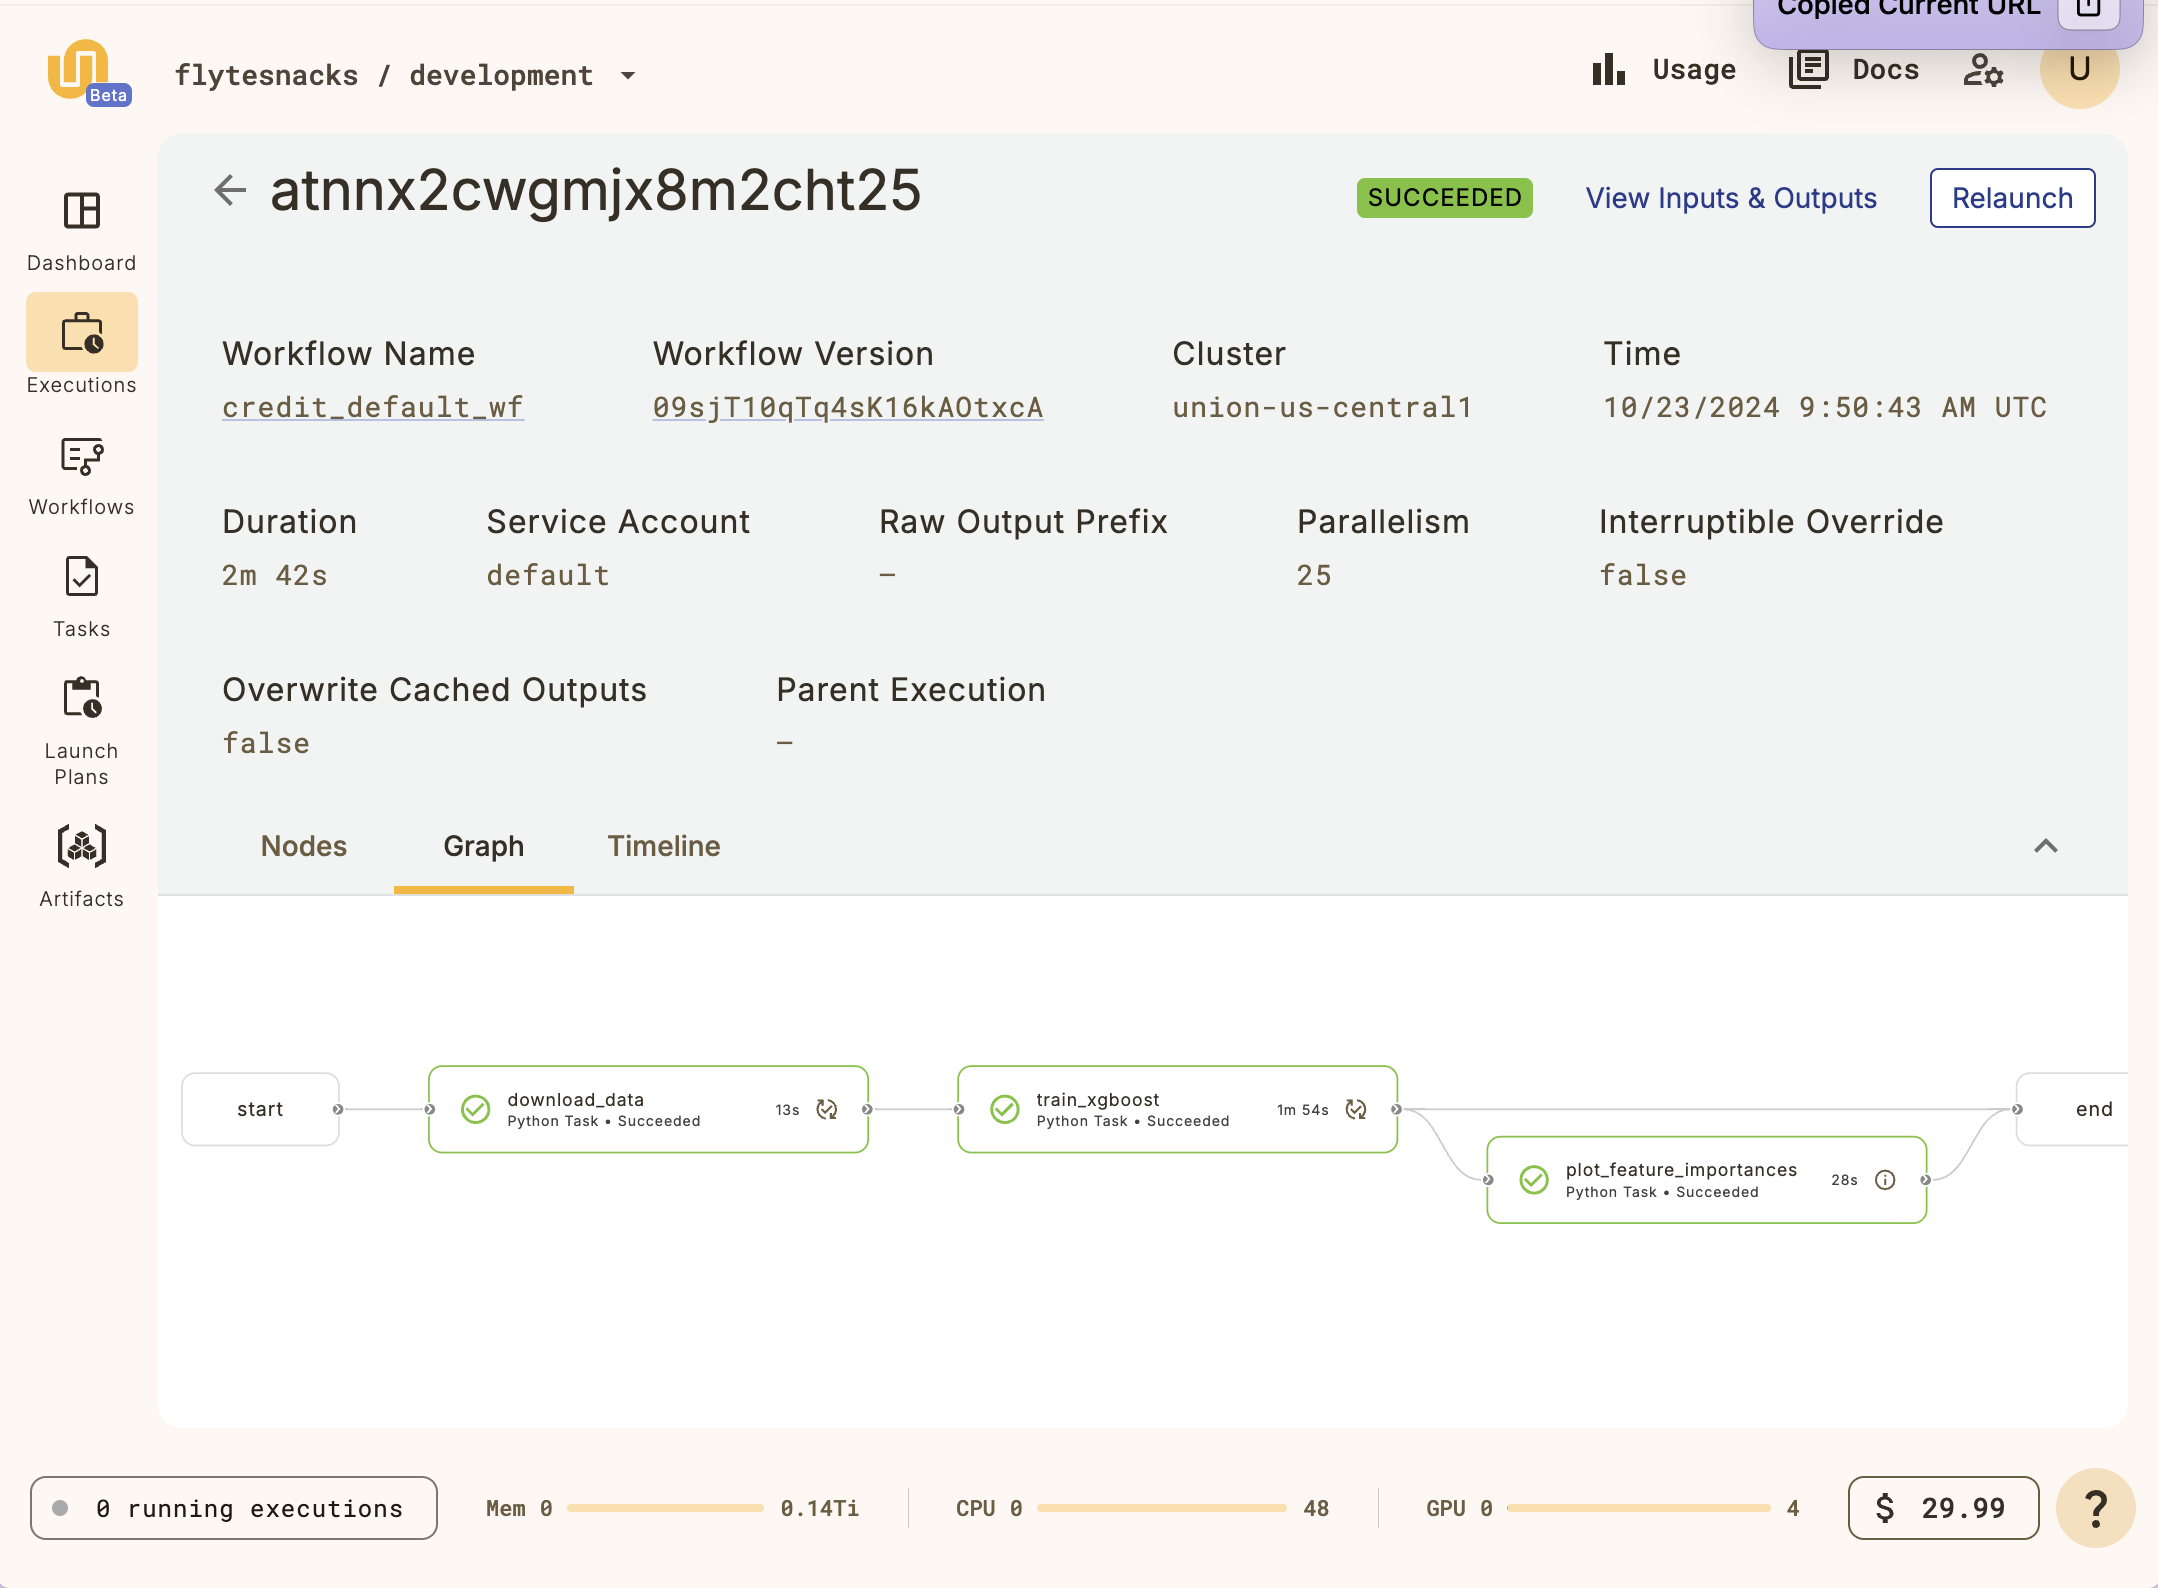
Task: Open the Artifacts sidebar icon
Action: coord(81,848)
